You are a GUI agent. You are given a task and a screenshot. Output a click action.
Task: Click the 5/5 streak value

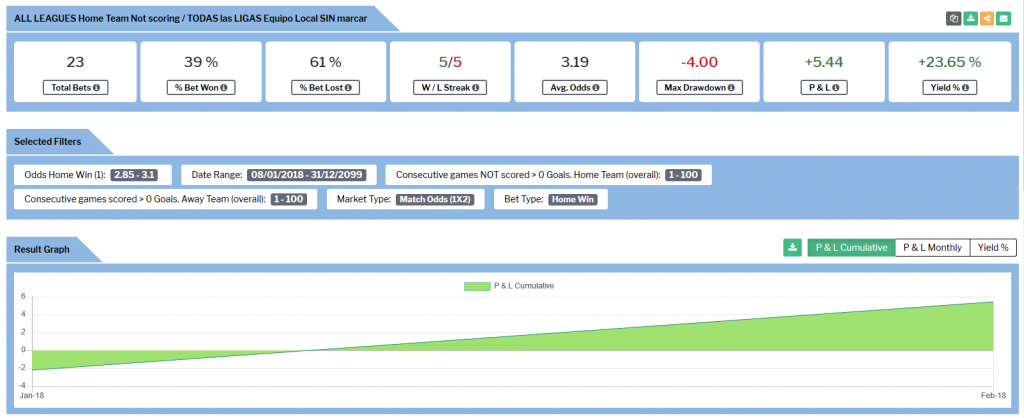click(450, 63)
